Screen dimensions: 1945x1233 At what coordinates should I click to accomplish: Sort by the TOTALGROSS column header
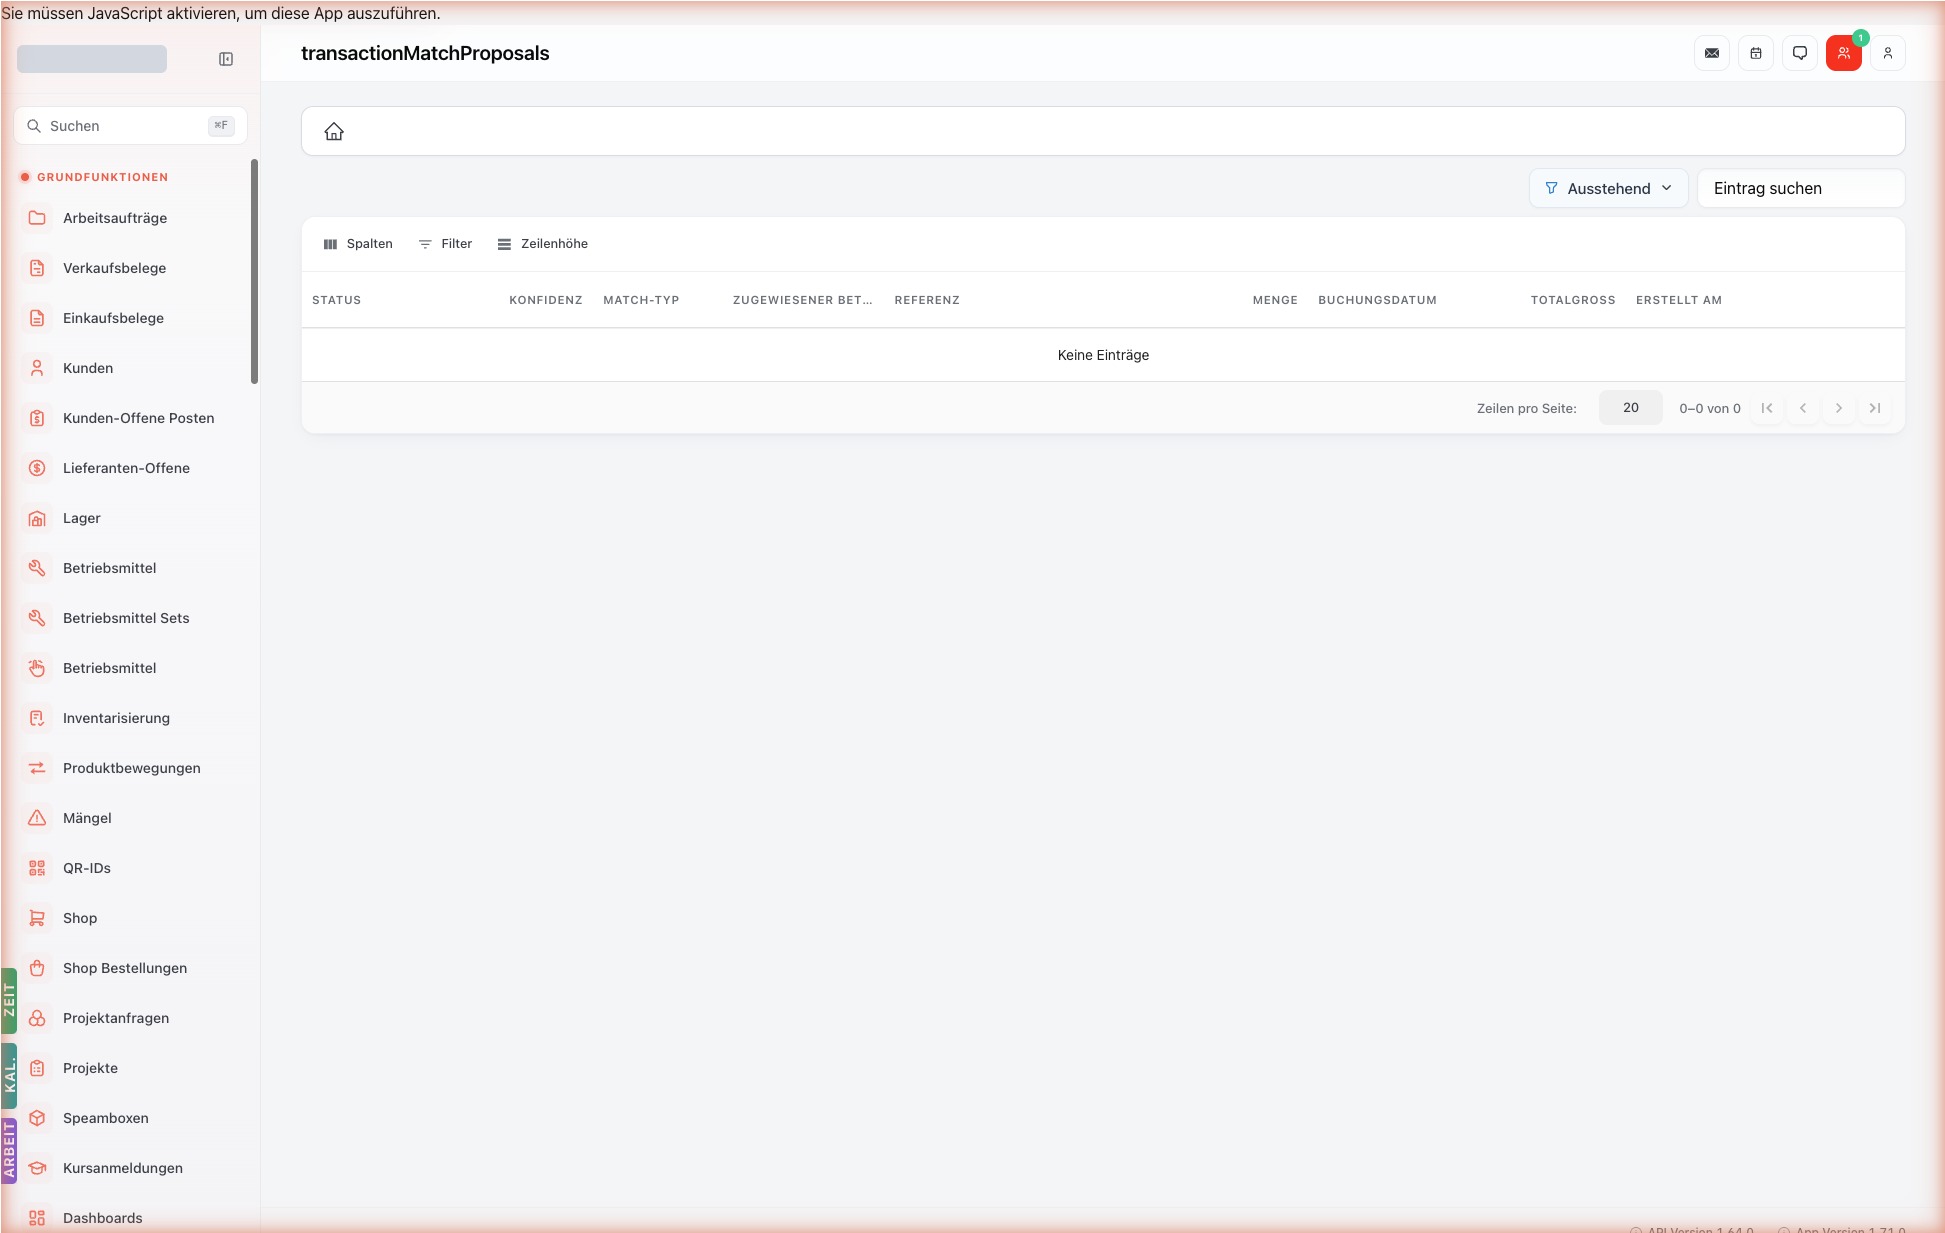pos(1573,300)
